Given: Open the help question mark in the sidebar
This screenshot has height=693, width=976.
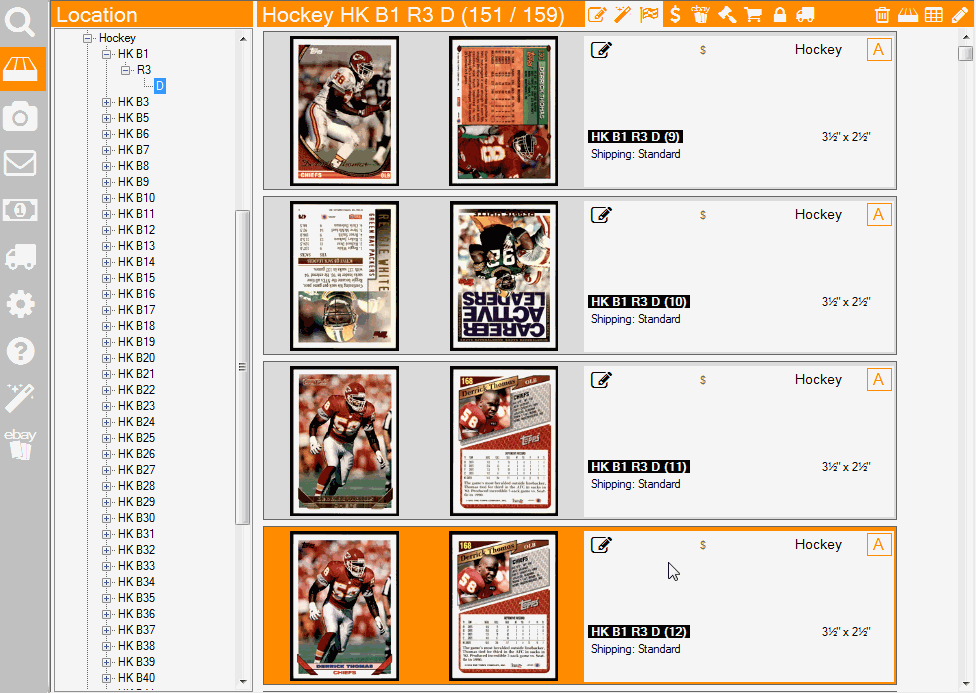Looking at the screenshot, I should point(20,351).
